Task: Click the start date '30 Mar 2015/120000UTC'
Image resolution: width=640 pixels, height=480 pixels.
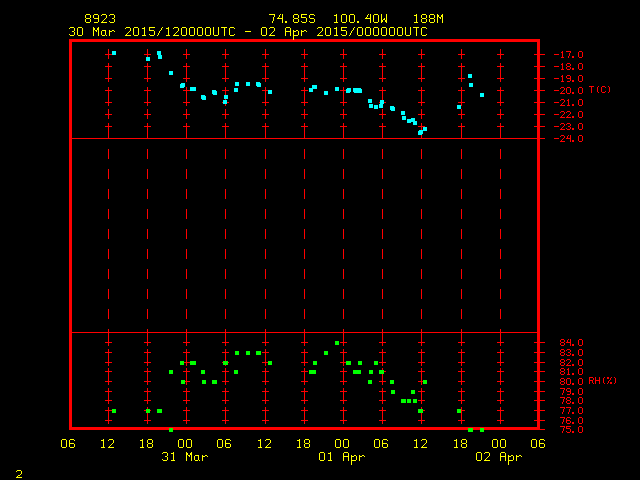Action: (x=152, y=32)
